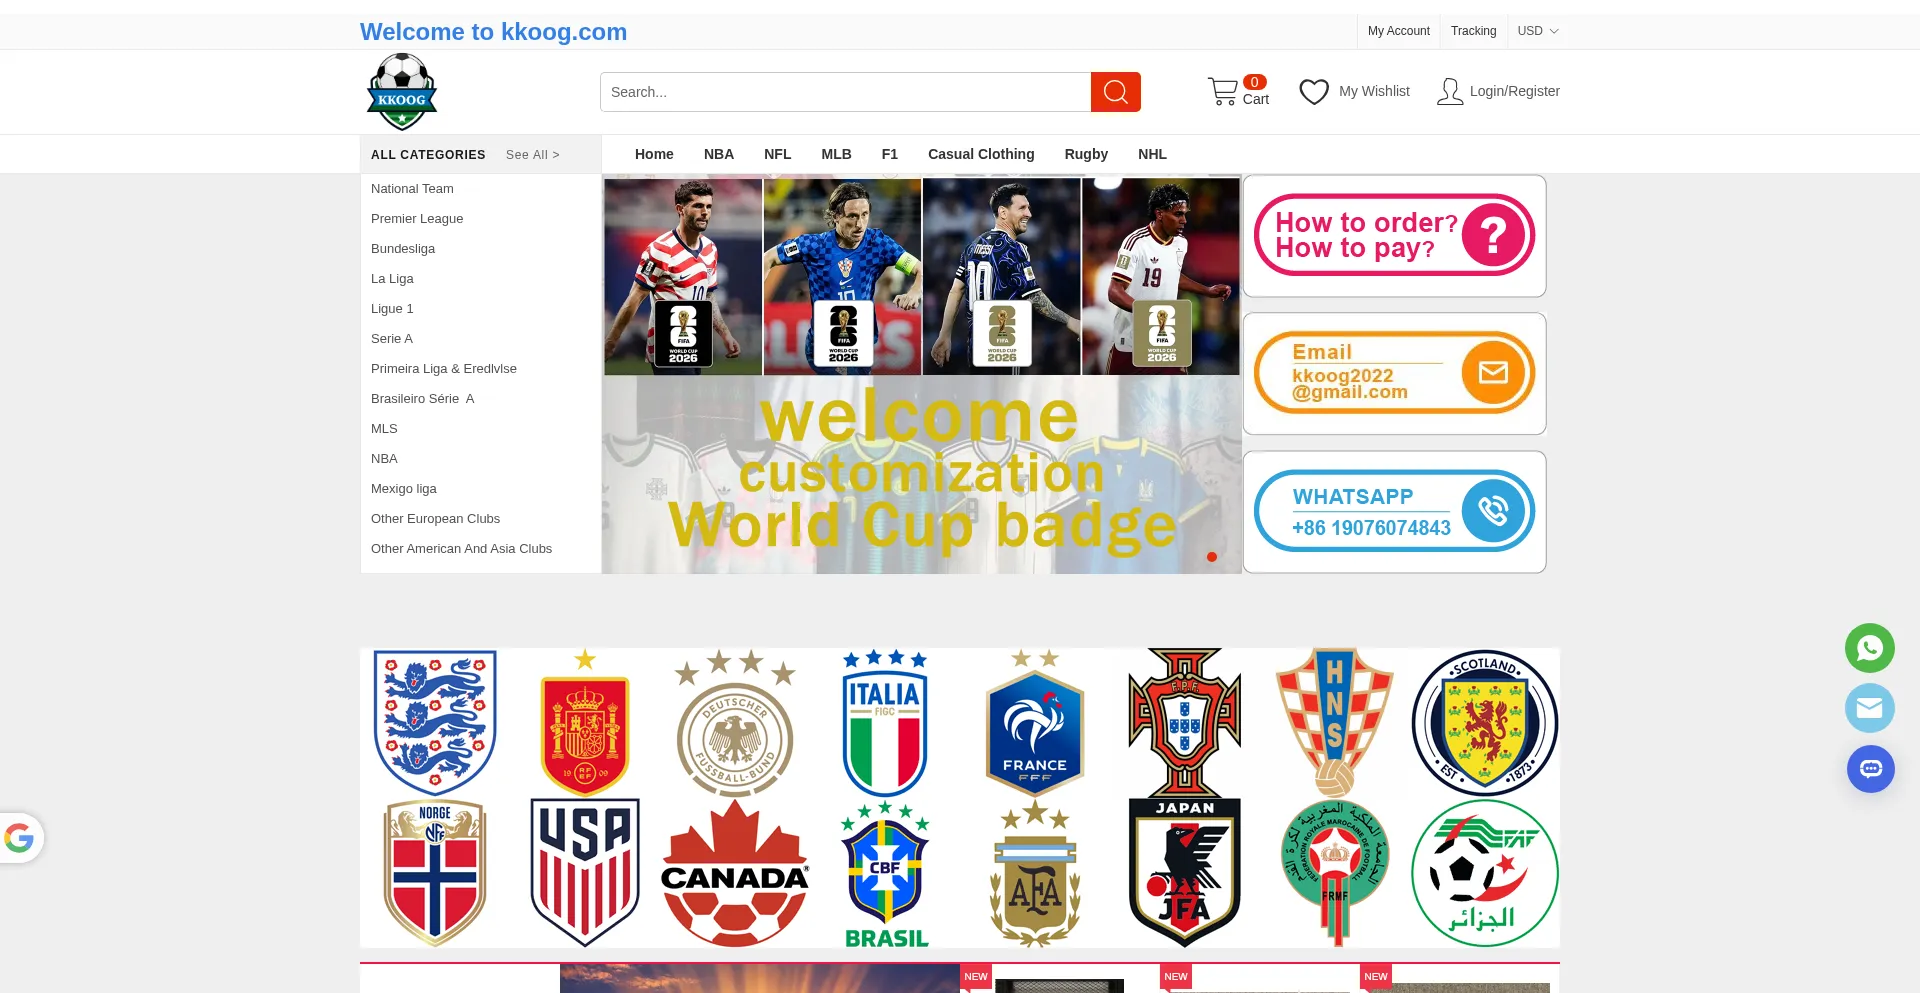Viewport: 1920px width, 993px height.
Task: Open the NBA category in the sidebar list
Action: [x=384, y=459]
